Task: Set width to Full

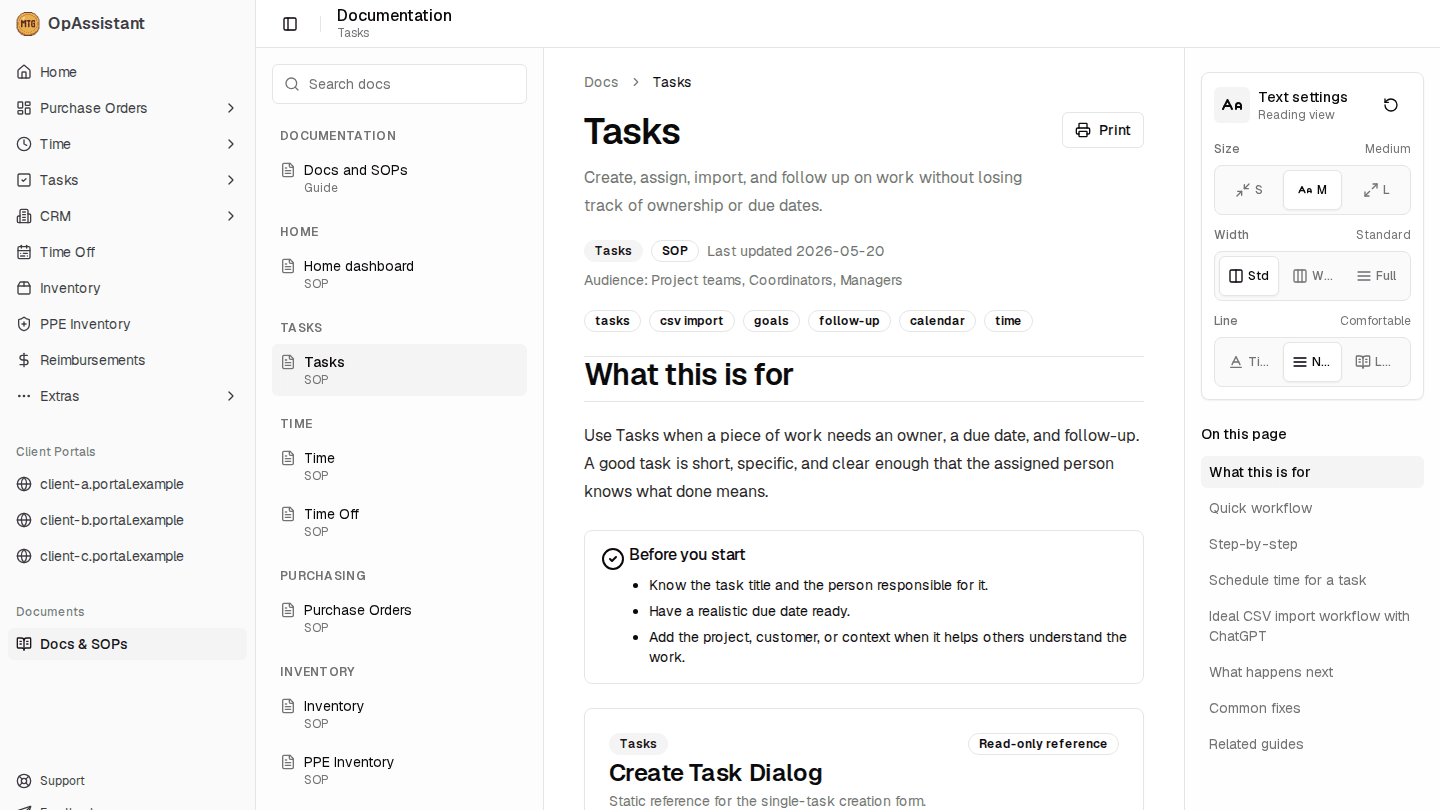Action: 1376,276
